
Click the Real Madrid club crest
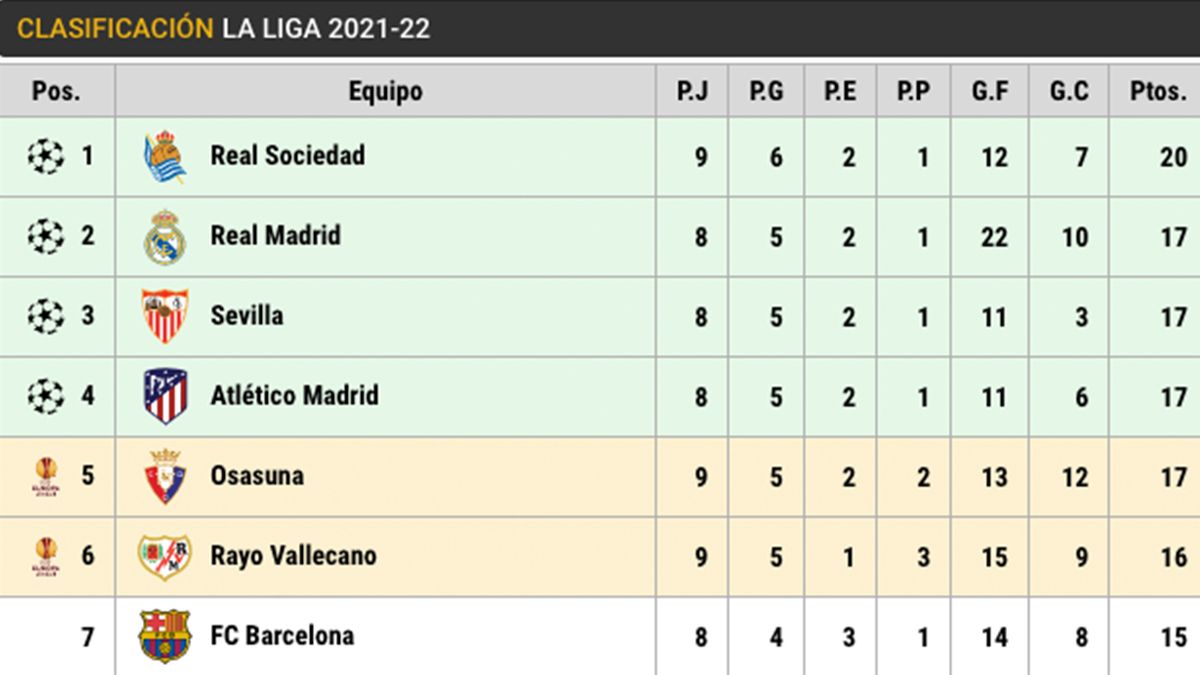(x=165, y=237)
